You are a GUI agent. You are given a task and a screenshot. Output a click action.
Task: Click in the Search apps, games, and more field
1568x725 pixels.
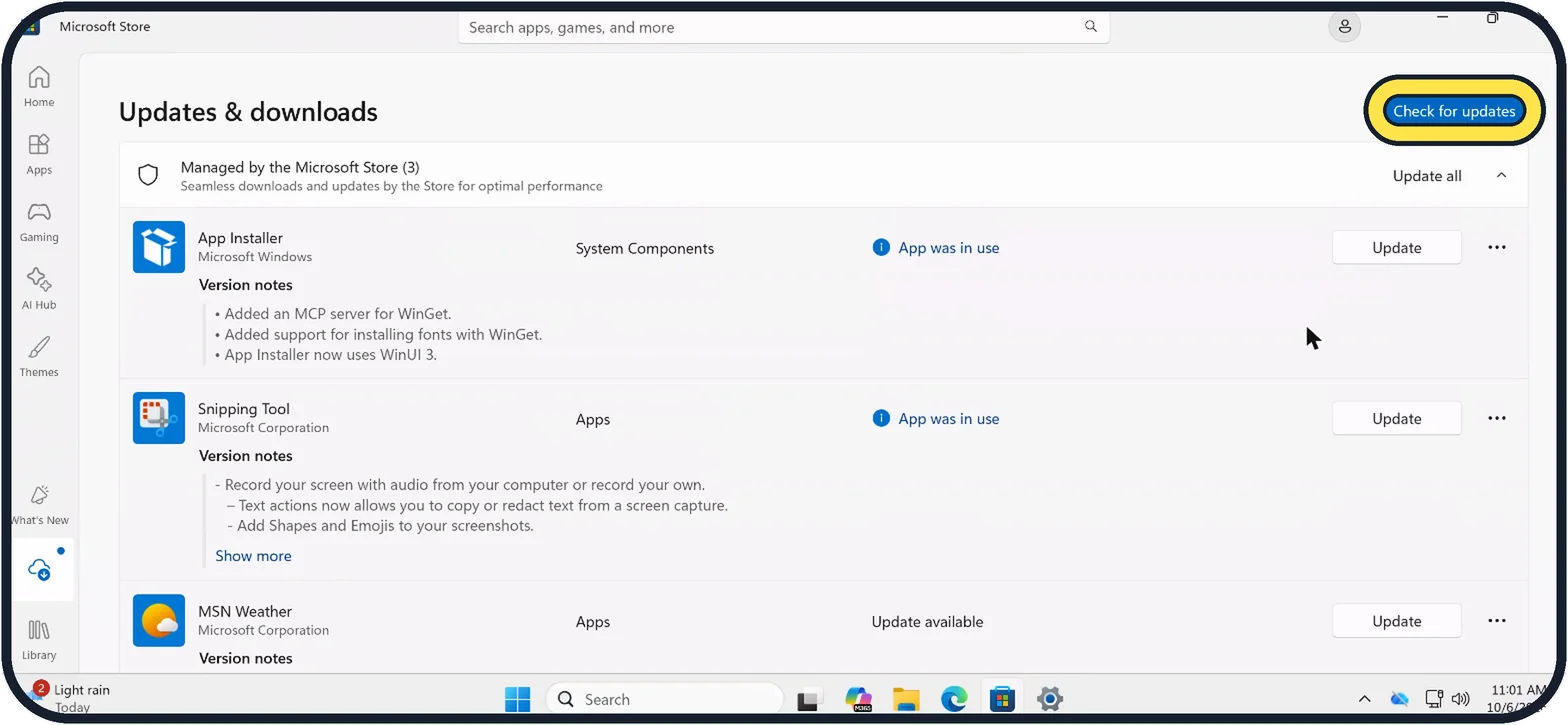pos(784,27)
